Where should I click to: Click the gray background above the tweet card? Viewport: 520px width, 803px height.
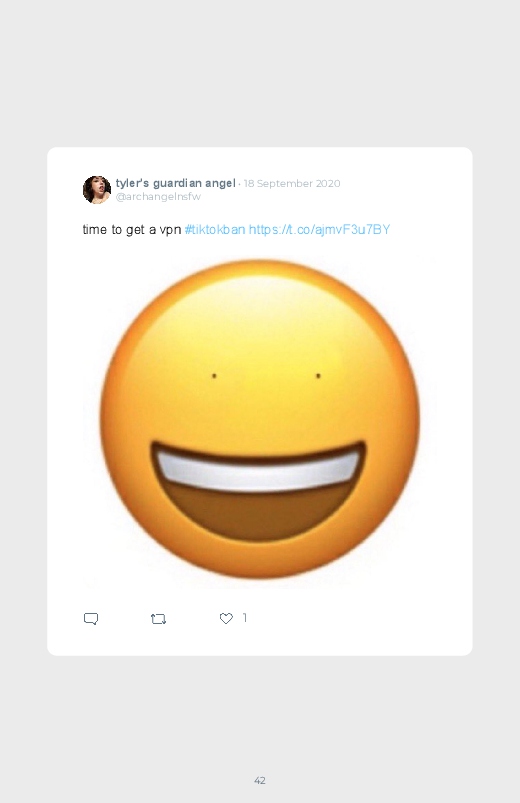pos(260,72)
